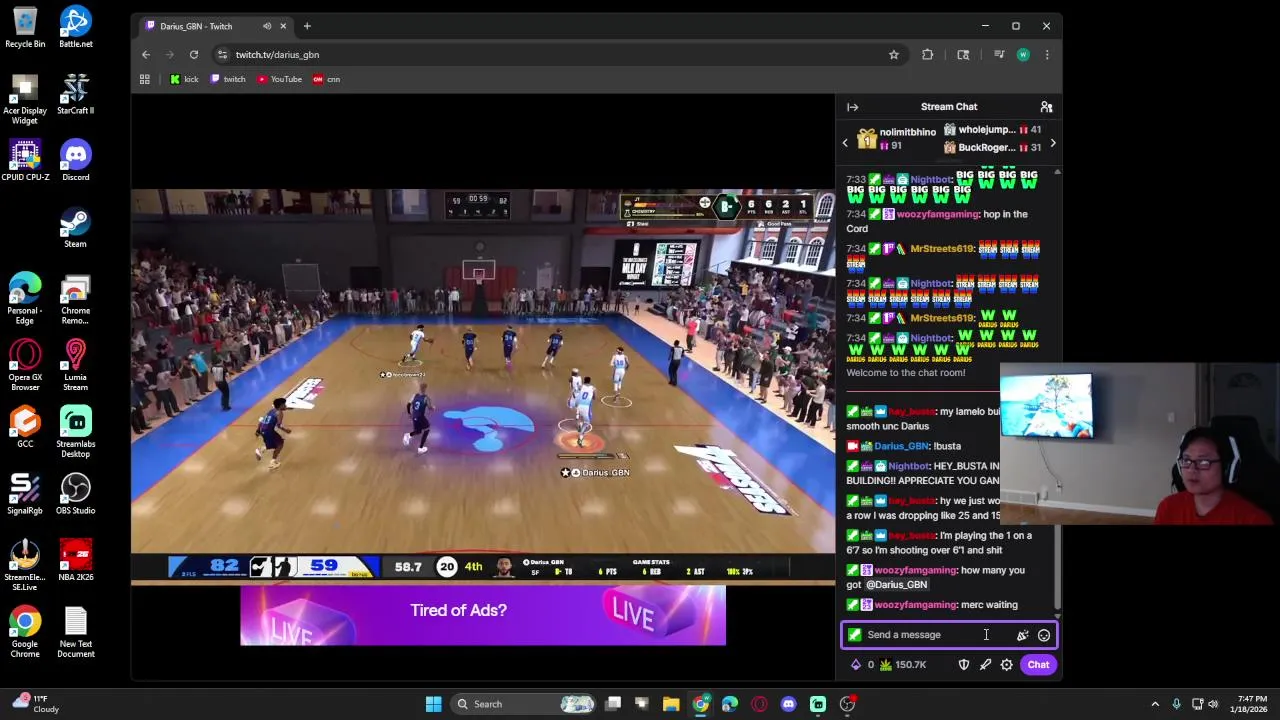Open the kick bookmark

click(184, 79)
